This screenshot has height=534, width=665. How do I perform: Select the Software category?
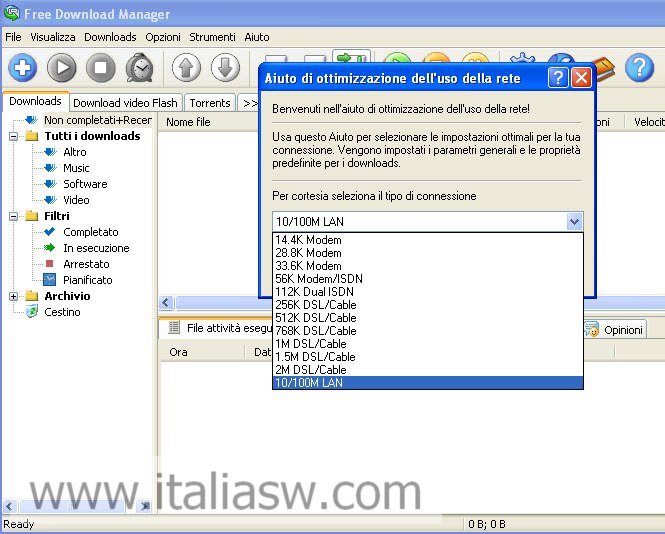tap(85, 184)
